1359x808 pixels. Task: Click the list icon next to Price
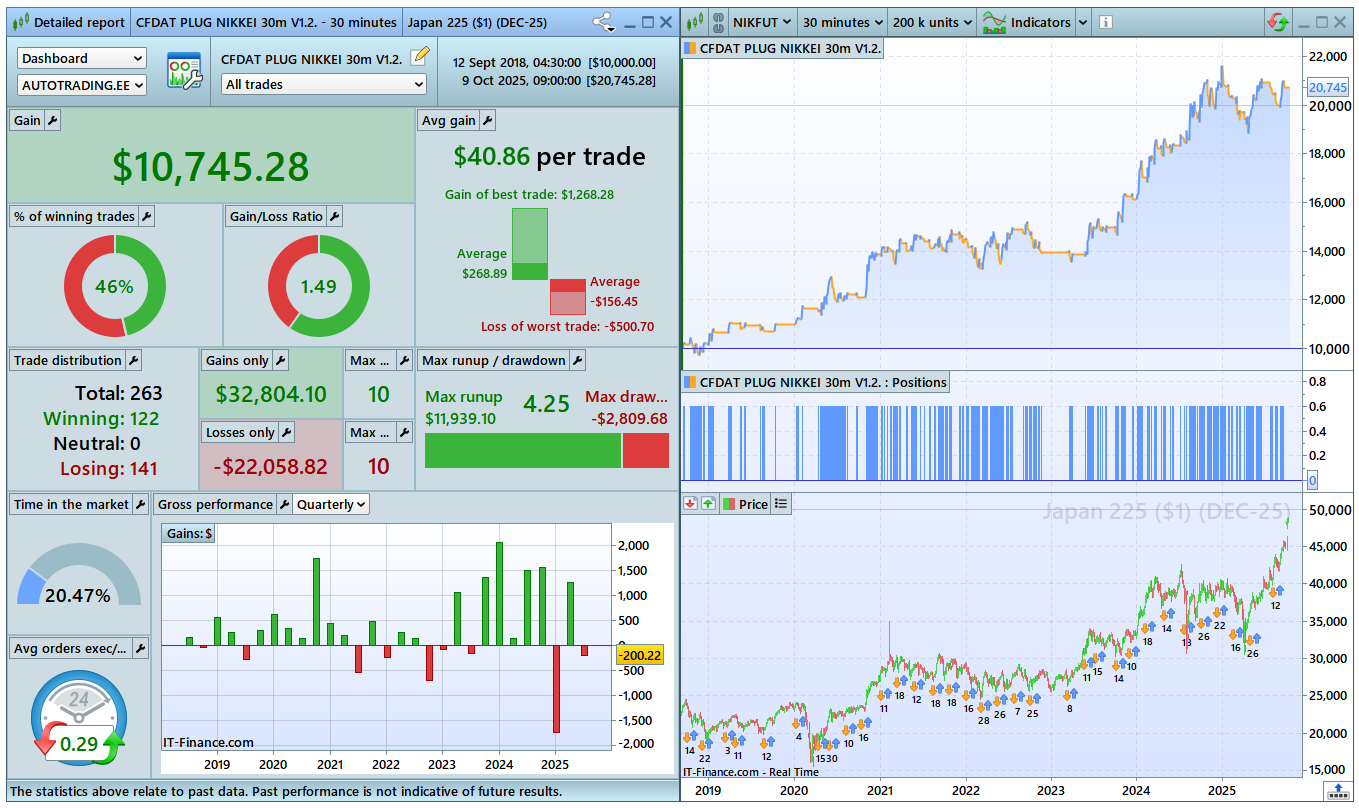click(781, 504)
